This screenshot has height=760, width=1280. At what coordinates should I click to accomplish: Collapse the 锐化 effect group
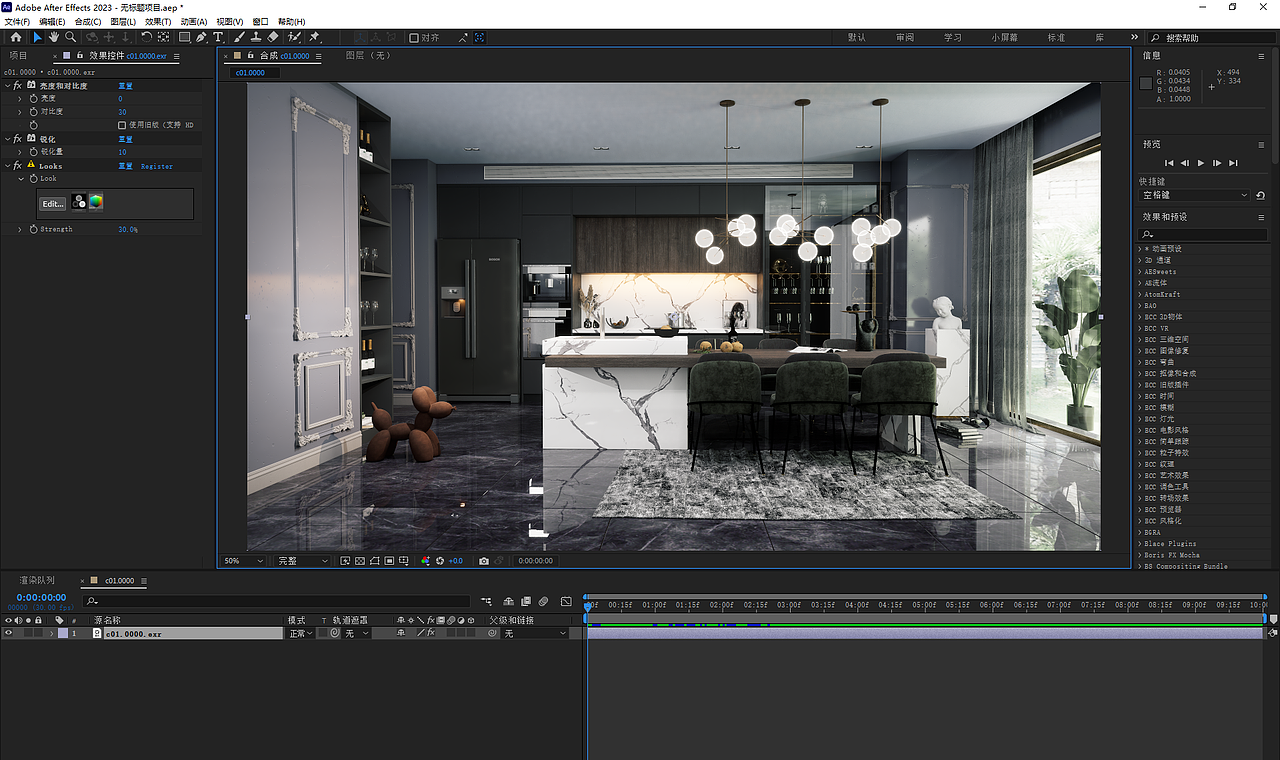coord(8,139)
